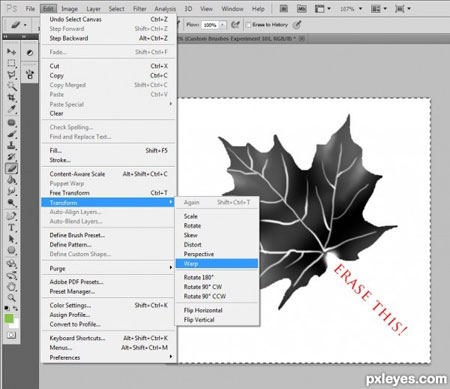Screen dimensions: 450x389
Task: Select the Path Selection tool
Action: point(11,239)
